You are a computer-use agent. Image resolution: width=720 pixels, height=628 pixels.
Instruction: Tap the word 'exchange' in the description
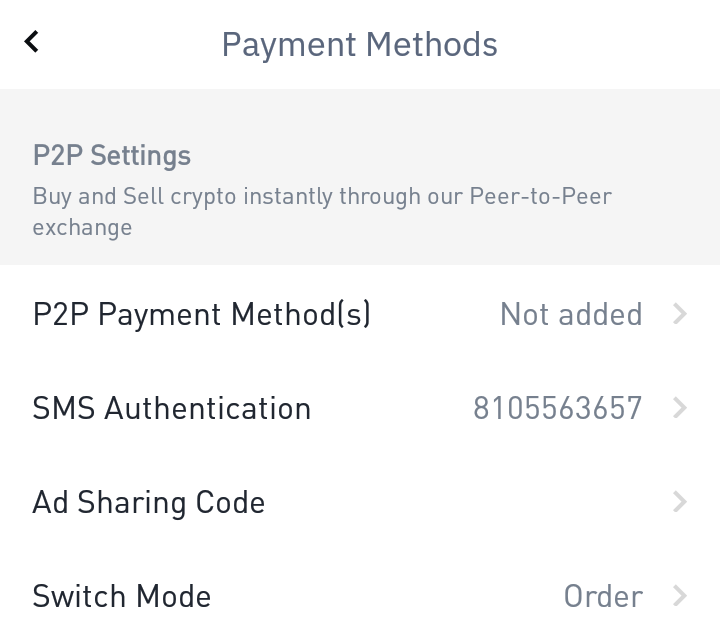(82, 227)
